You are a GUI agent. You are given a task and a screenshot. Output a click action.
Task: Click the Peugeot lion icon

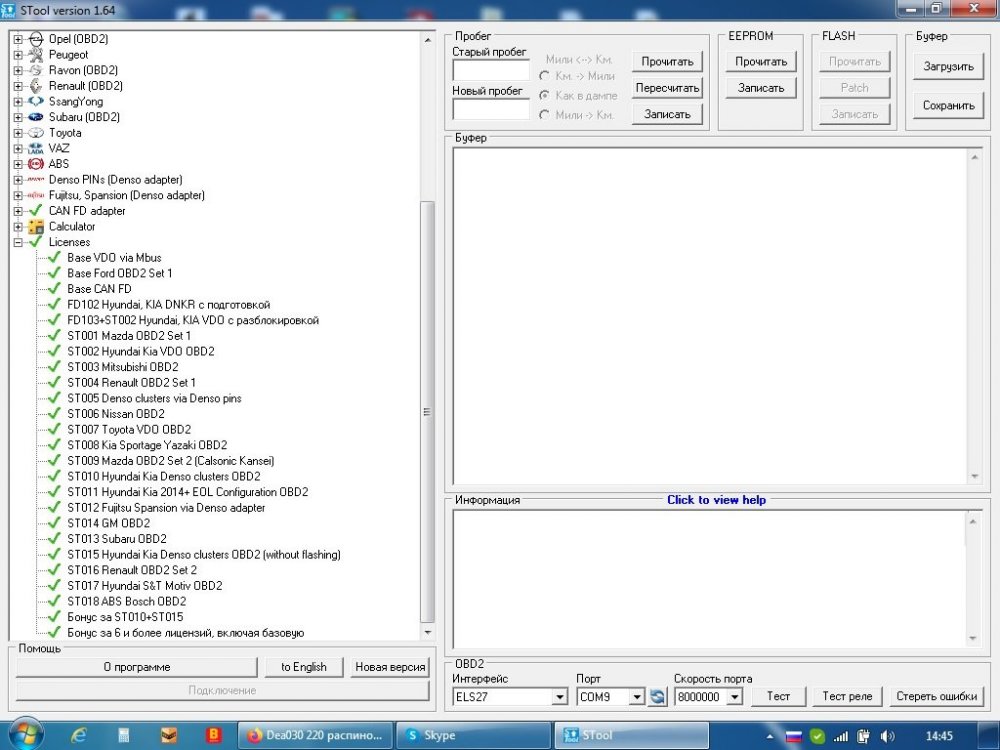click(x=36, y=55)
